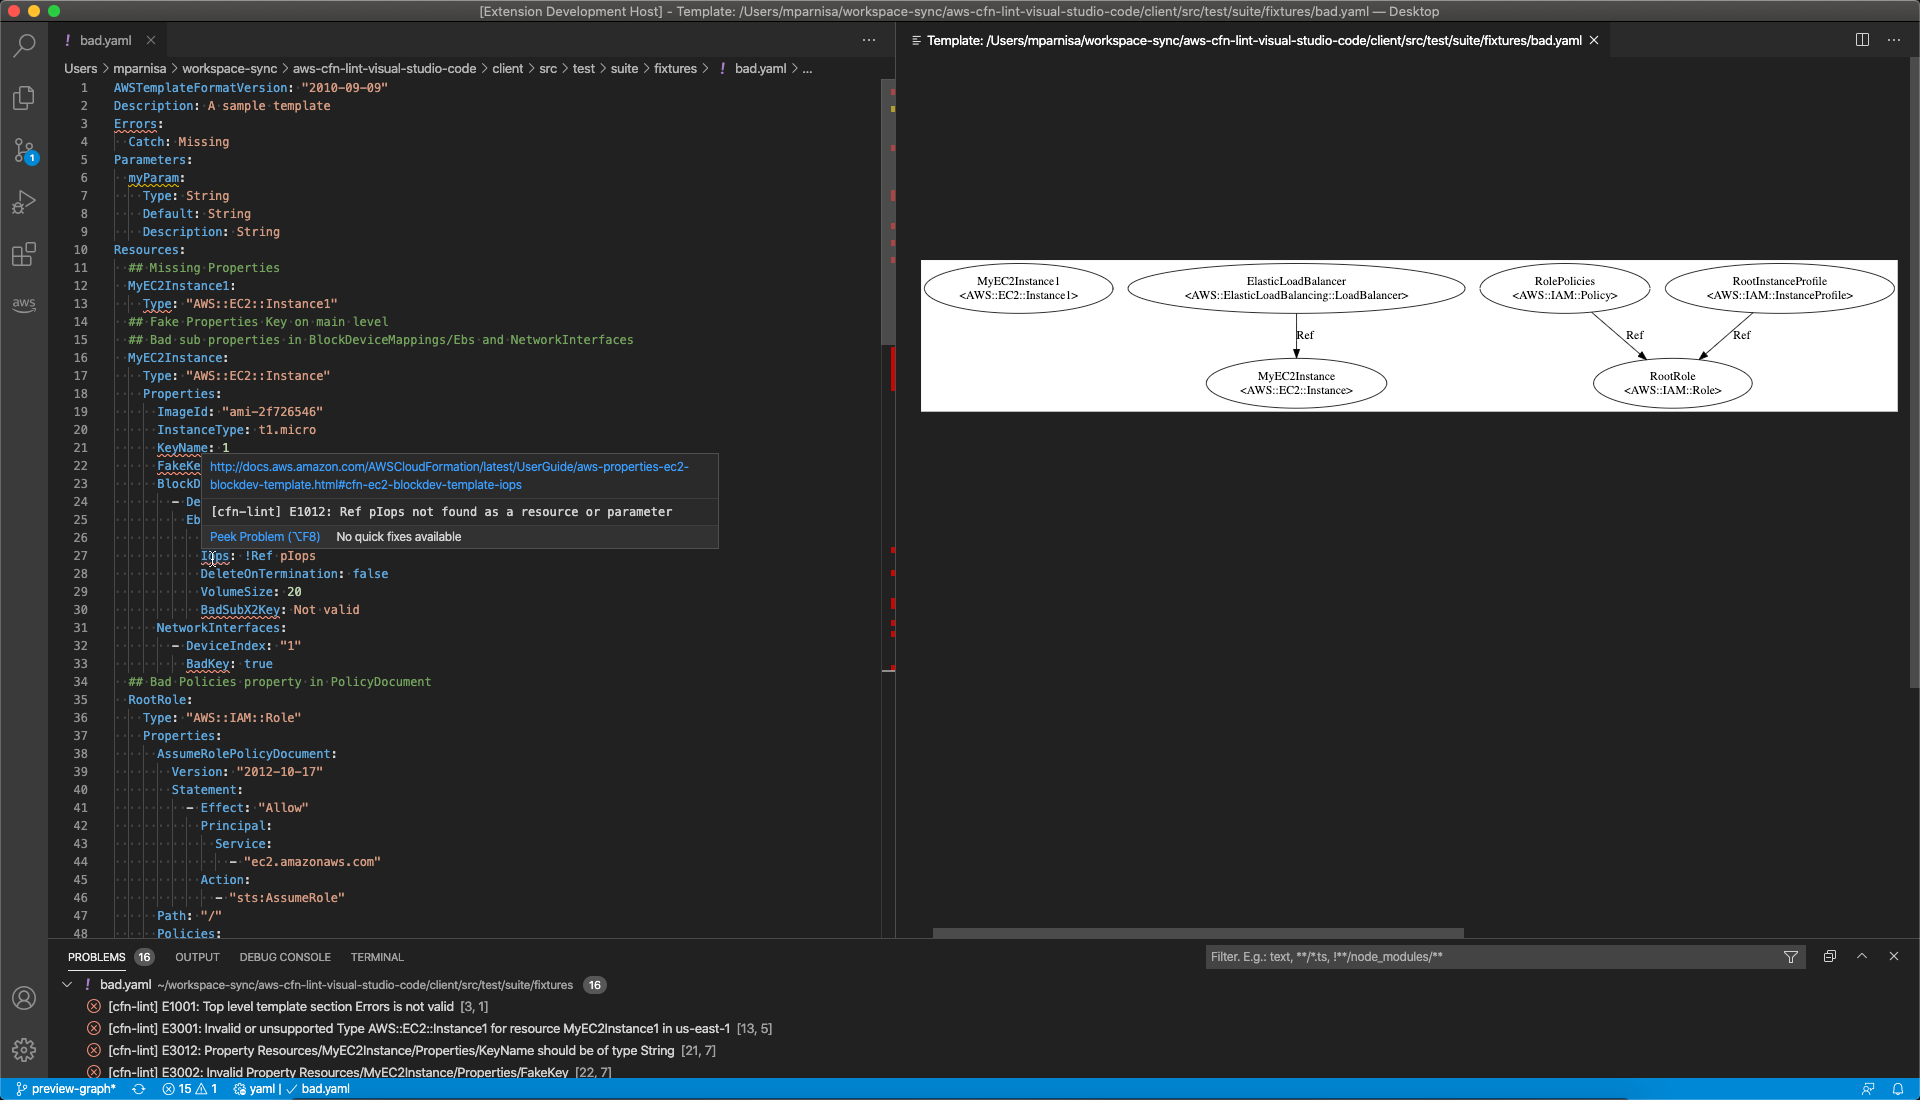Open the Run and Debug view
This screenshot has width=1920, height=1100.
[24, 203]
